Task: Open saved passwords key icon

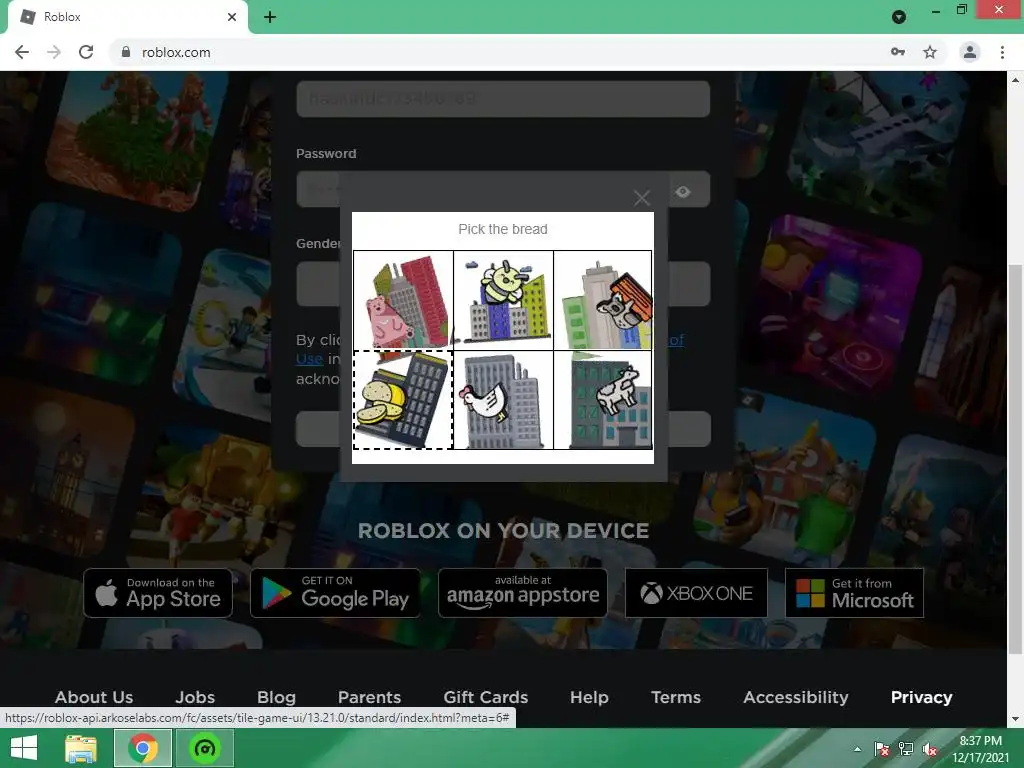Action: pos(898,52)
